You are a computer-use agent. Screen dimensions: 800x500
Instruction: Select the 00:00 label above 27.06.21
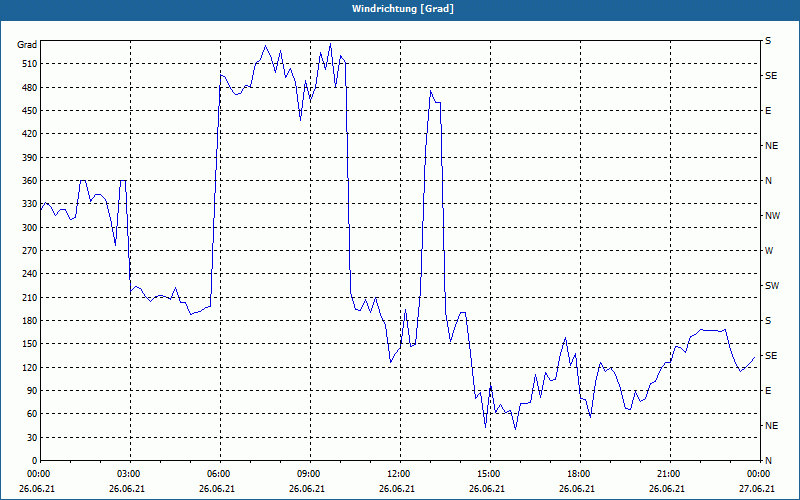coord(757,474)
